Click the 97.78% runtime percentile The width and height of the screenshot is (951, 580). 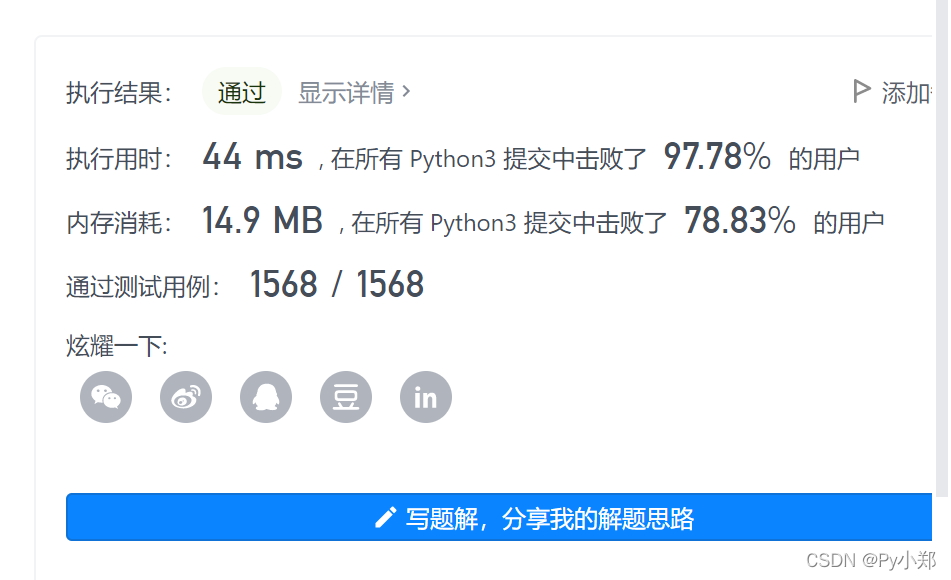tap(716, 156)
